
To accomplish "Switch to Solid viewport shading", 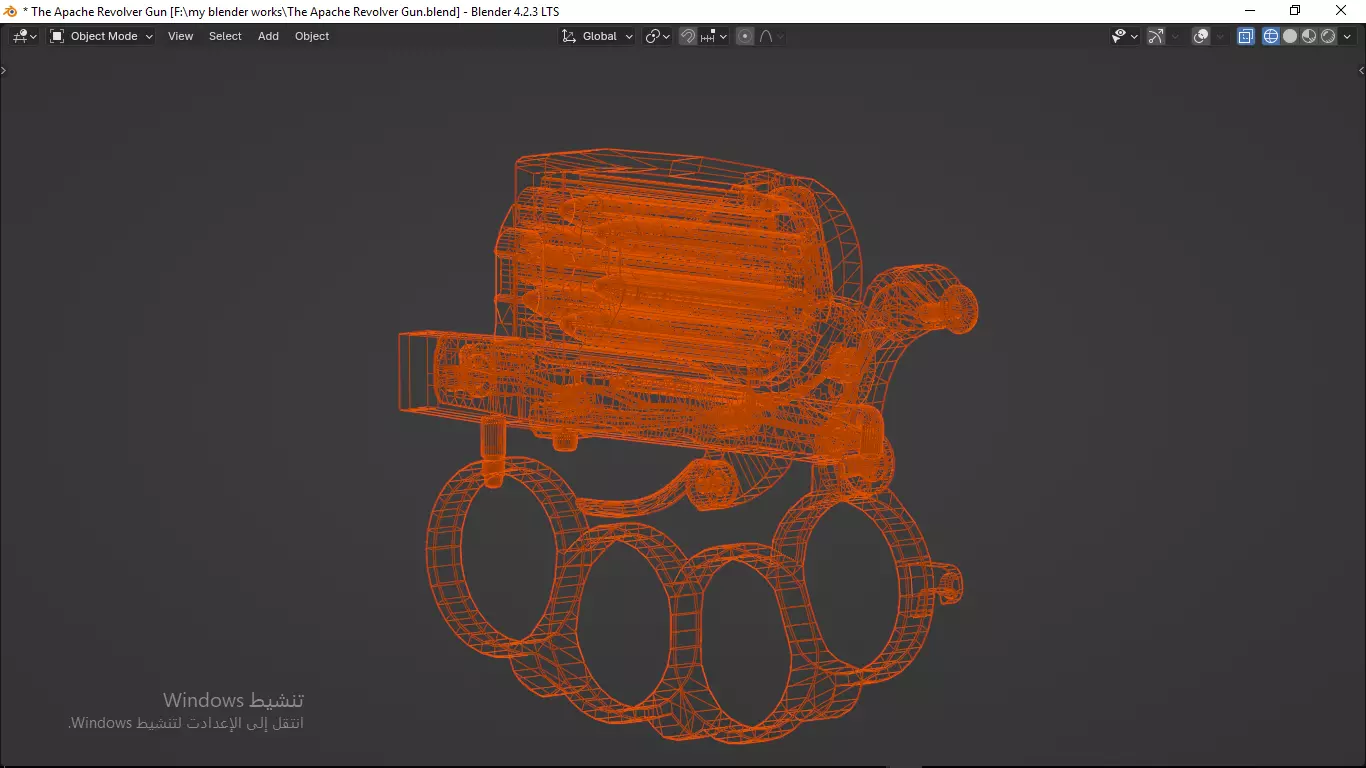I will pyautogui.click(x=1290, y=36).
